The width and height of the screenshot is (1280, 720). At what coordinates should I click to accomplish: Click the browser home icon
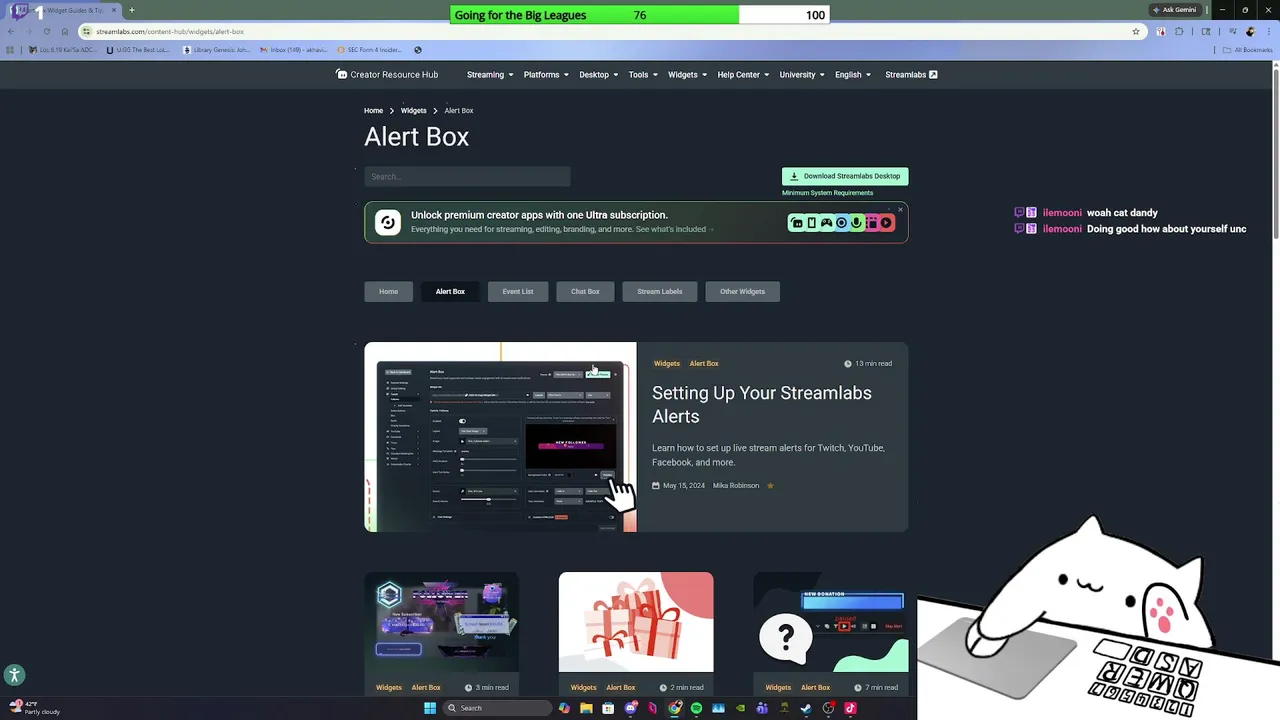65,31
